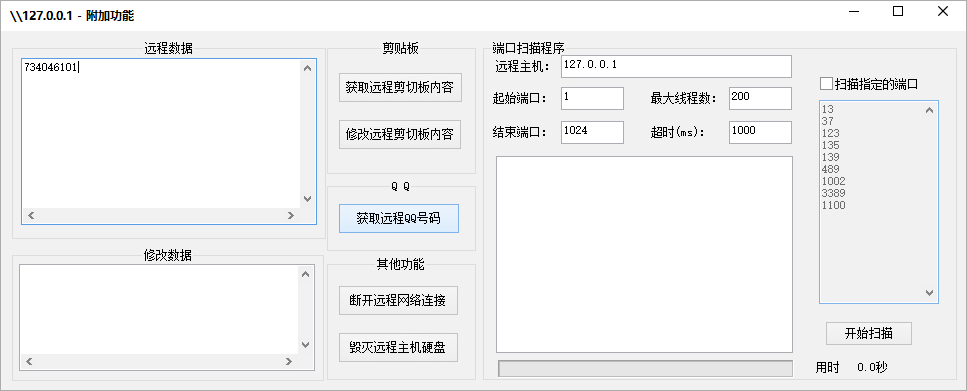Image resolution: width=967 pixels, height=391 pixels.
Task: Minimize the 附加功能 window
Action: point(854,11)
